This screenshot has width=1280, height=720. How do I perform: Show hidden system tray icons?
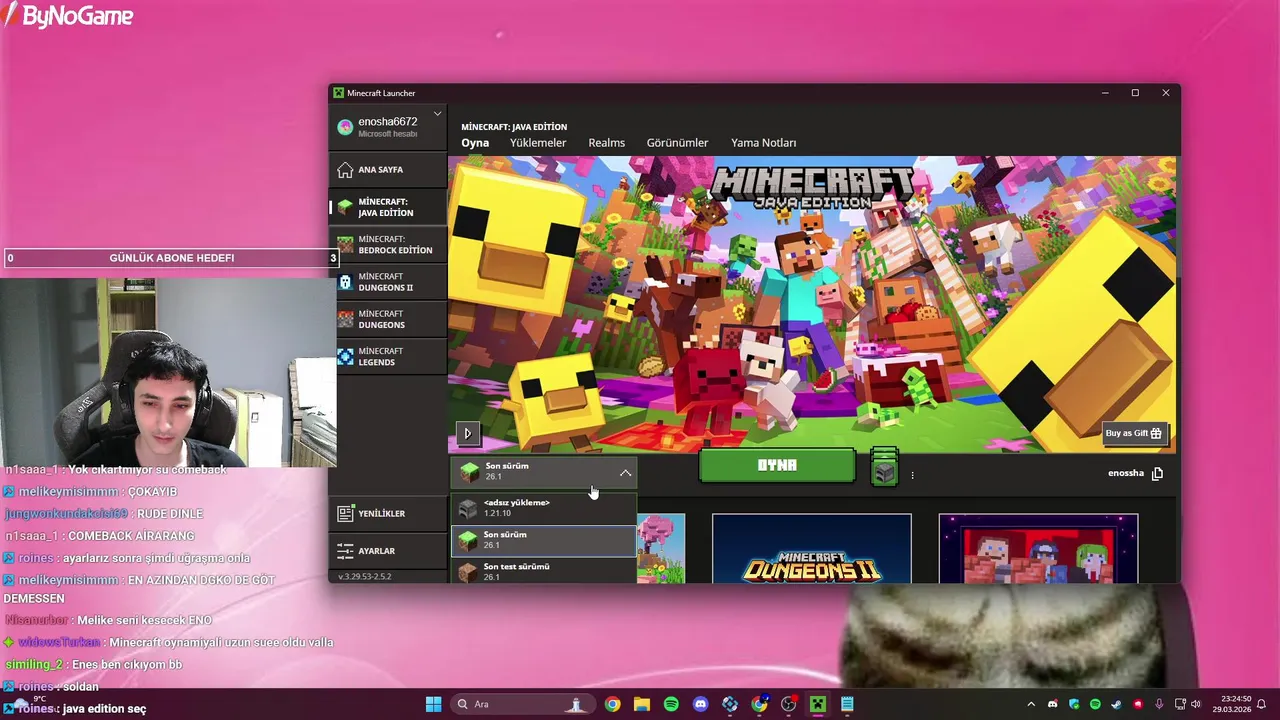pos(1030,704)
